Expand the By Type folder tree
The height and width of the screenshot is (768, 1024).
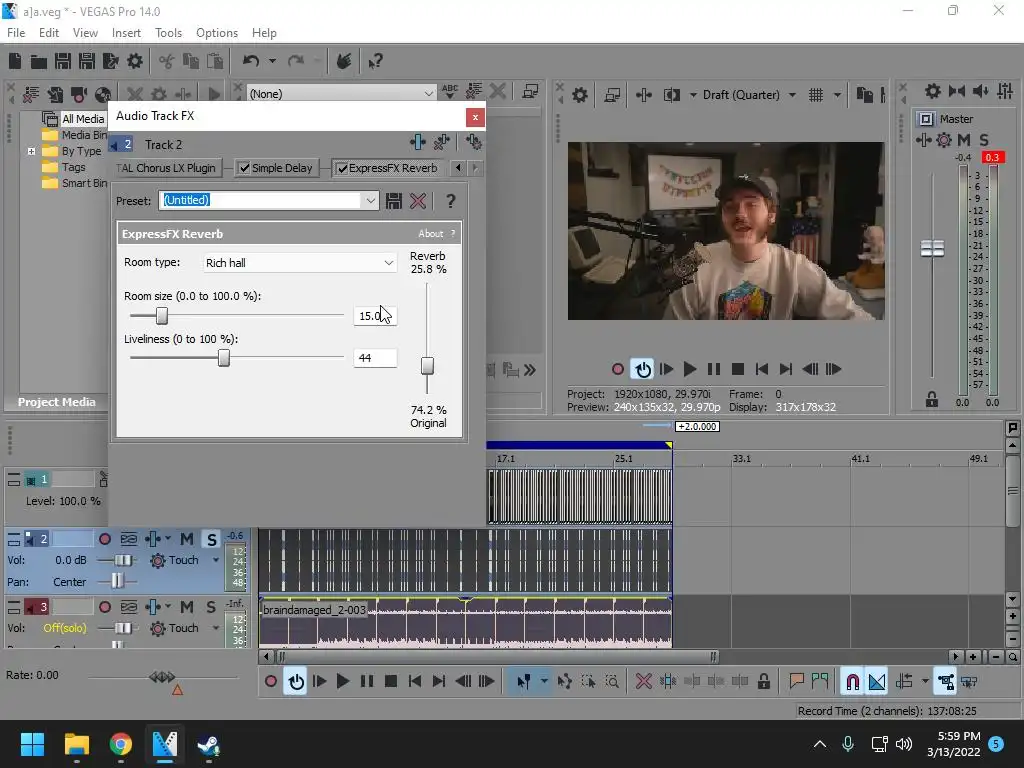pos(31,152)
